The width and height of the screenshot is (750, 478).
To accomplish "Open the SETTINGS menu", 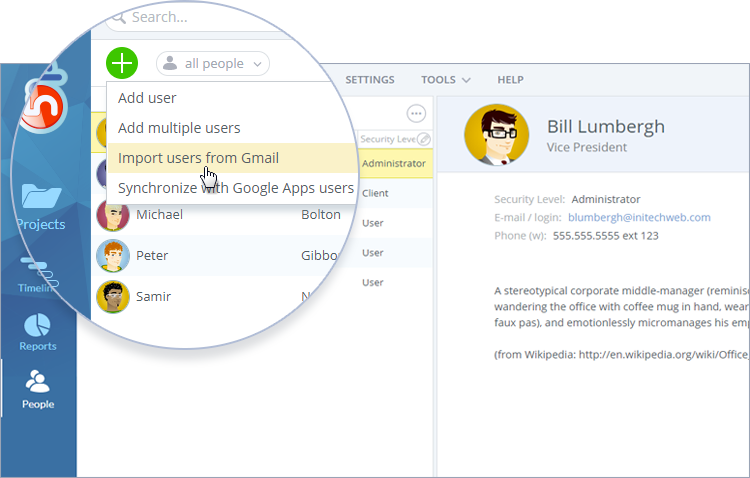I will tap(370, 80).
